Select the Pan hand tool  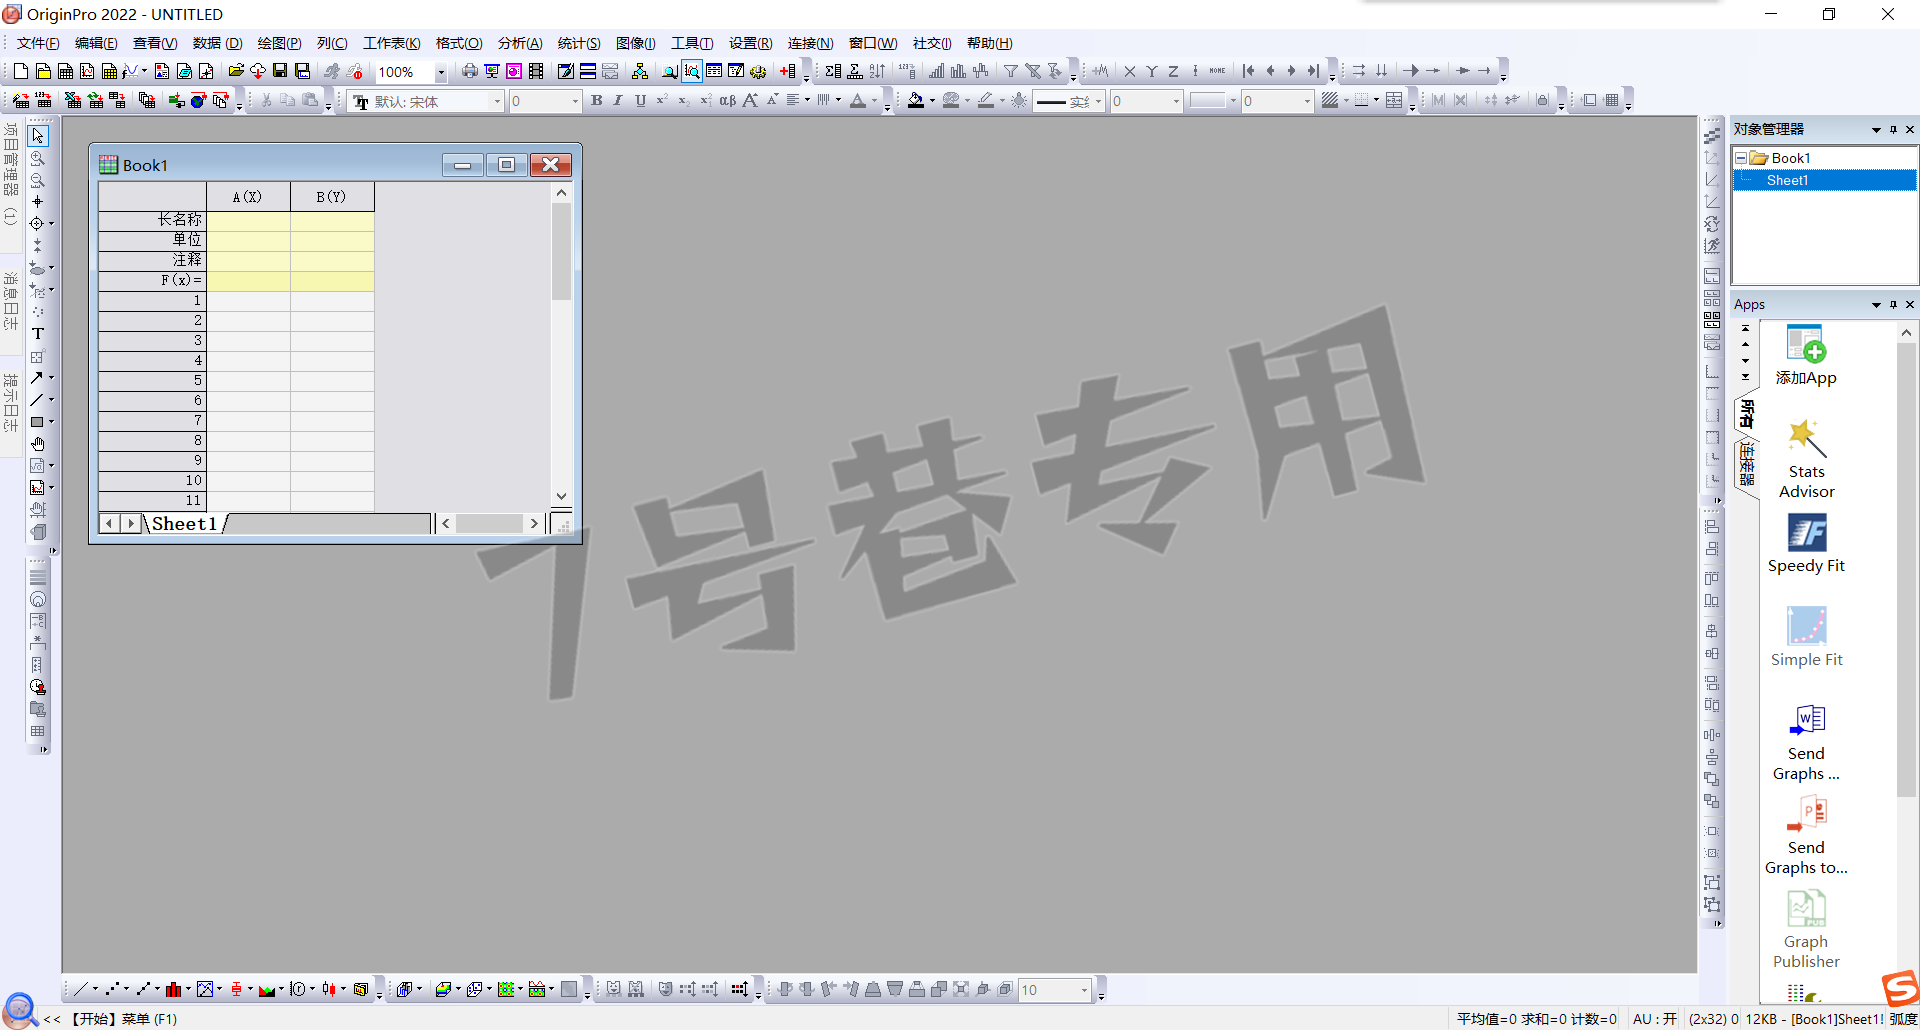[38, 444]
